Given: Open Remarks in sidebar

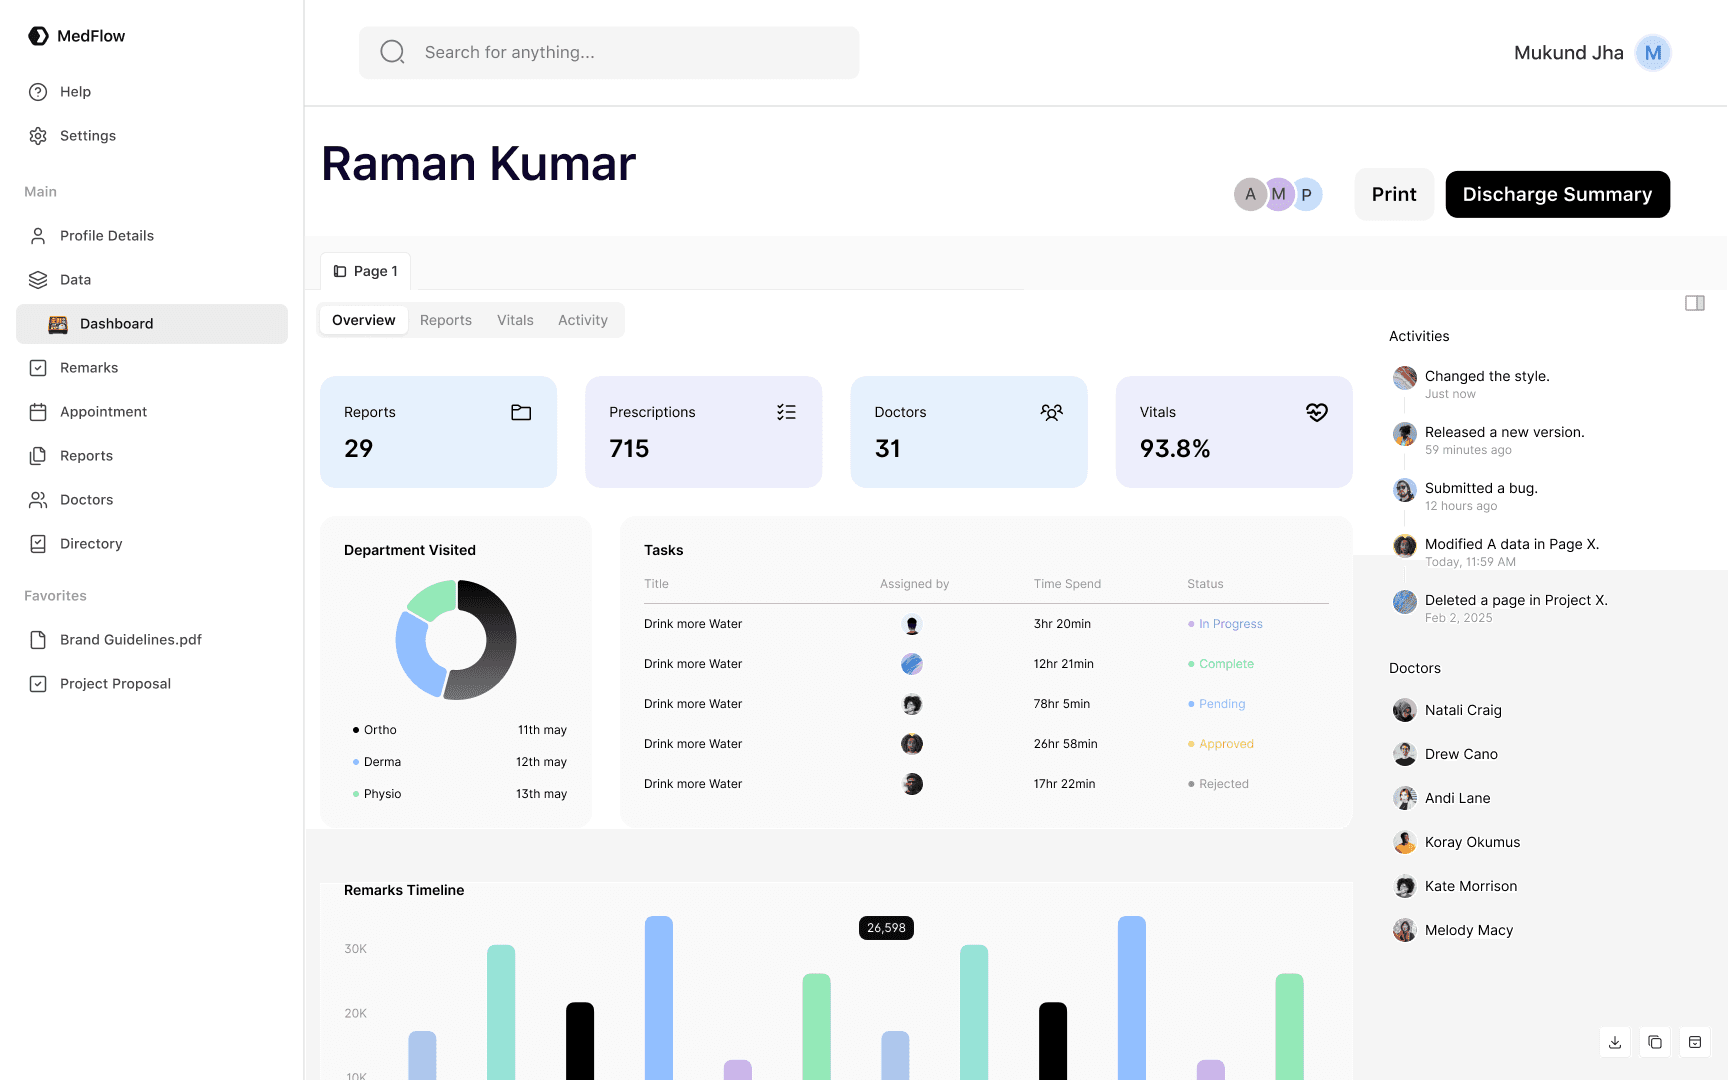Looking at the screenshot, I should (152, 368).
